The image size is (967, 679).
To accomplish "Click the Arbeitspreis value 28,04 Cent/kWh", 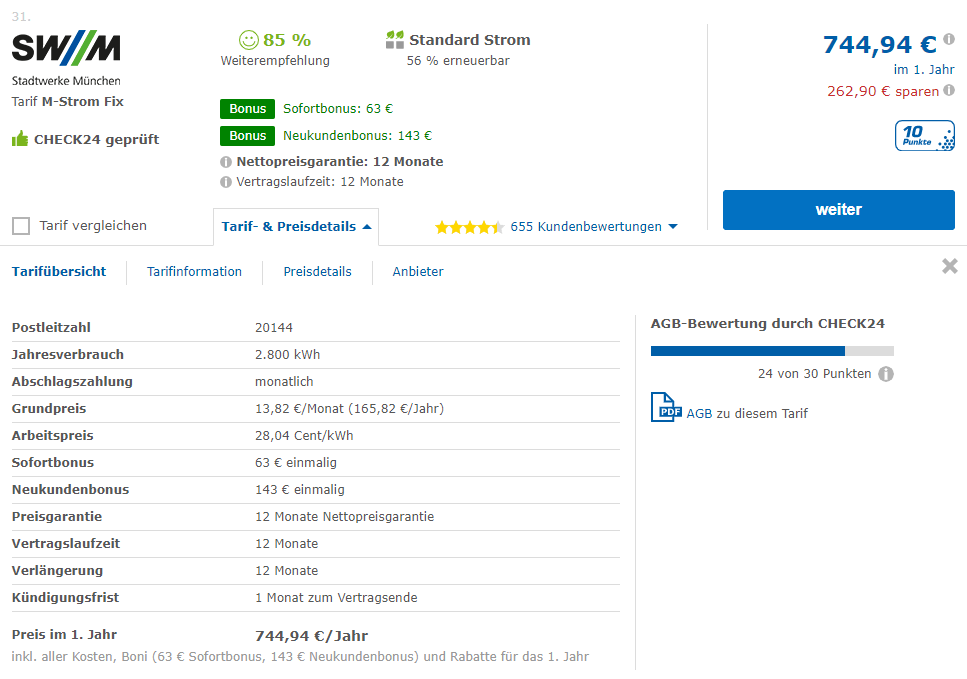I will point(304,435).
